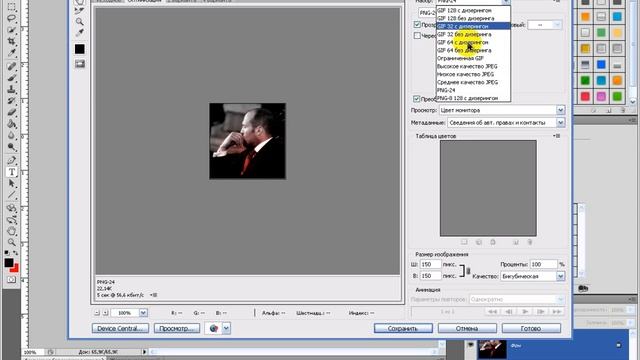This screenshot has width=640, height=360.
Task: Select the Quick Selection tool
Action: click(x=11, y=30)
